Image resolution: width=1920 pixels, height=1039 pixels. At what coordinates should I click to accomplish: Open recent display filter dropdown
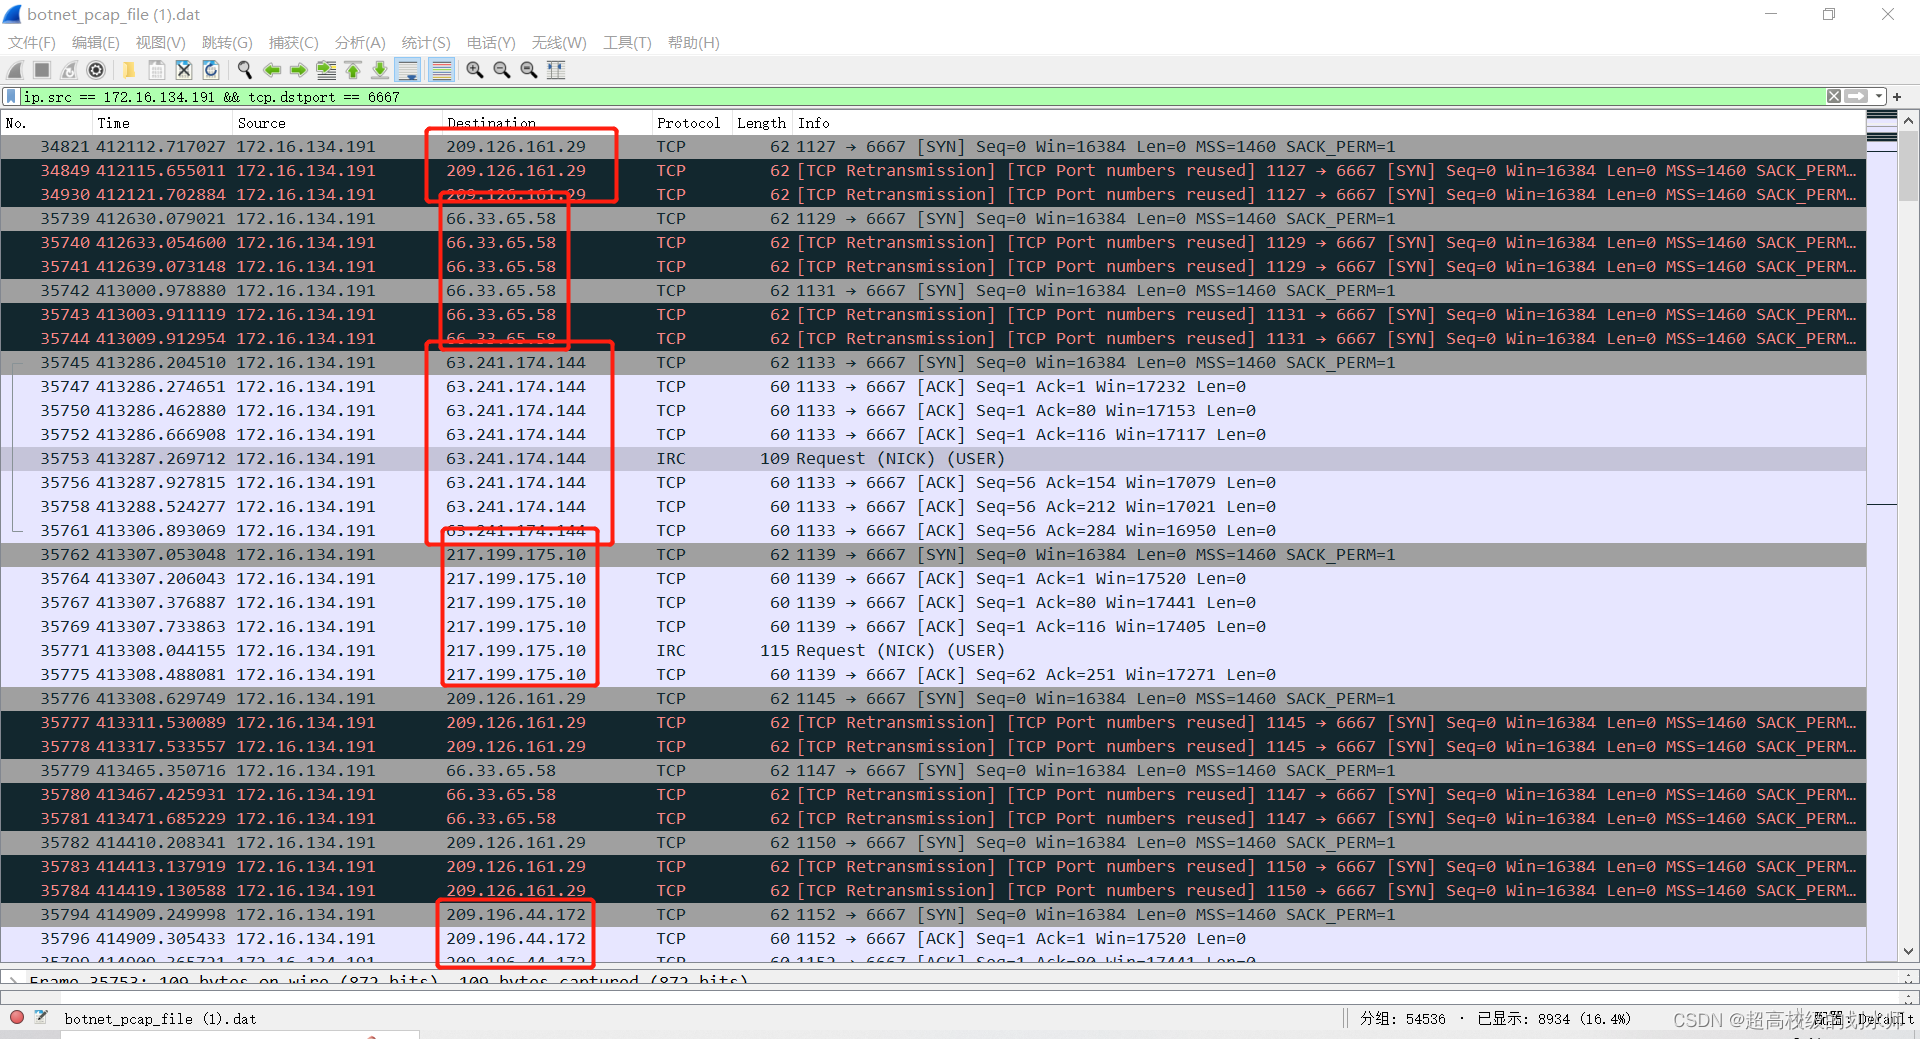[x=1879, y=97]
